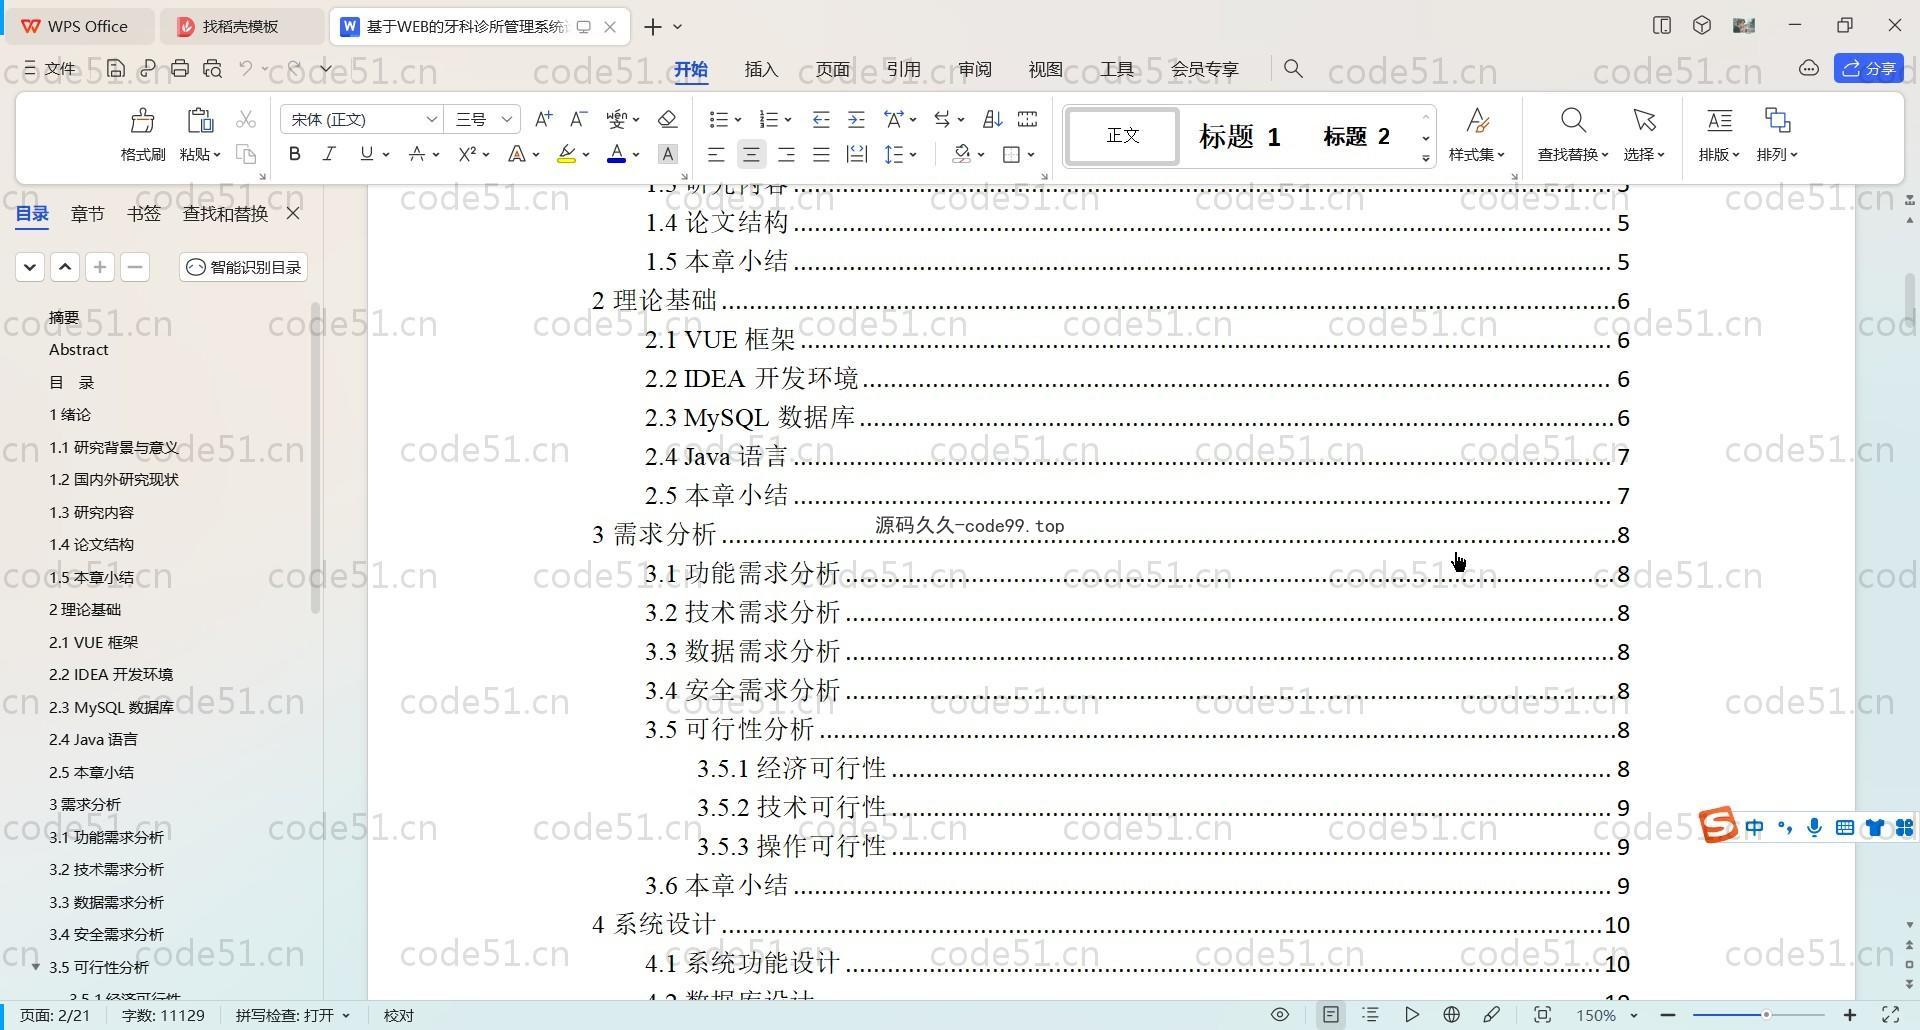Apply 标题 2 style
The image size is (1920, 1030).
point(1356,136)
